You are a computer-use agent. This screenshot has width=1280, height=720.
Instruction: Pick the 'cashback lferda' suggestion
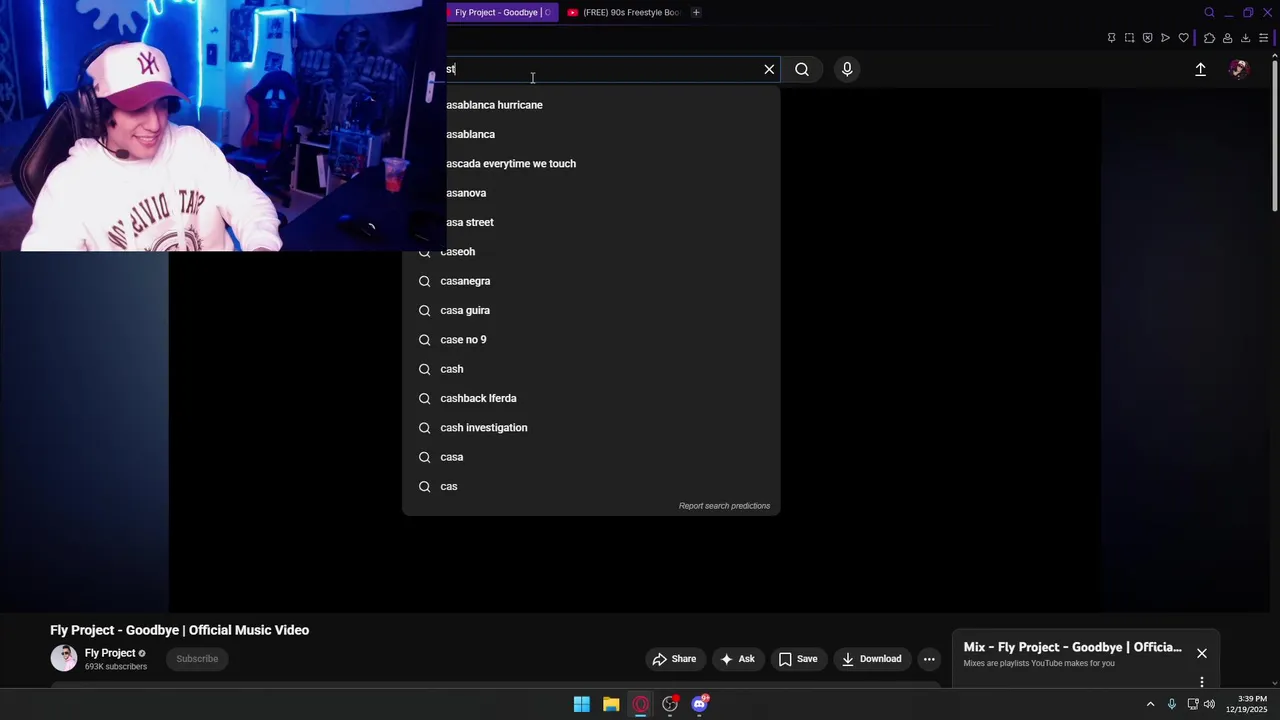[591, 398]
